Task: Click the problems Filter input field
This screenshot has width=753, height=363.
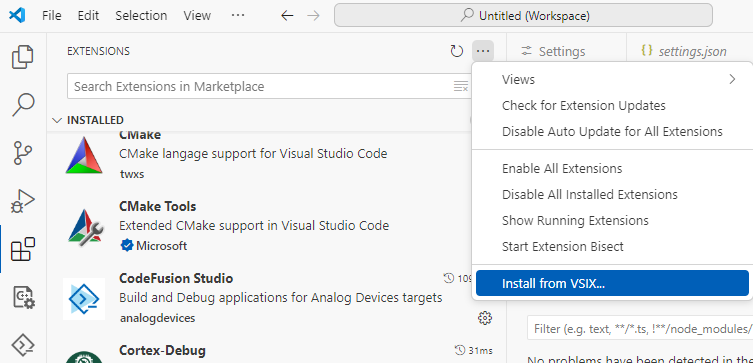Action: 640,329
